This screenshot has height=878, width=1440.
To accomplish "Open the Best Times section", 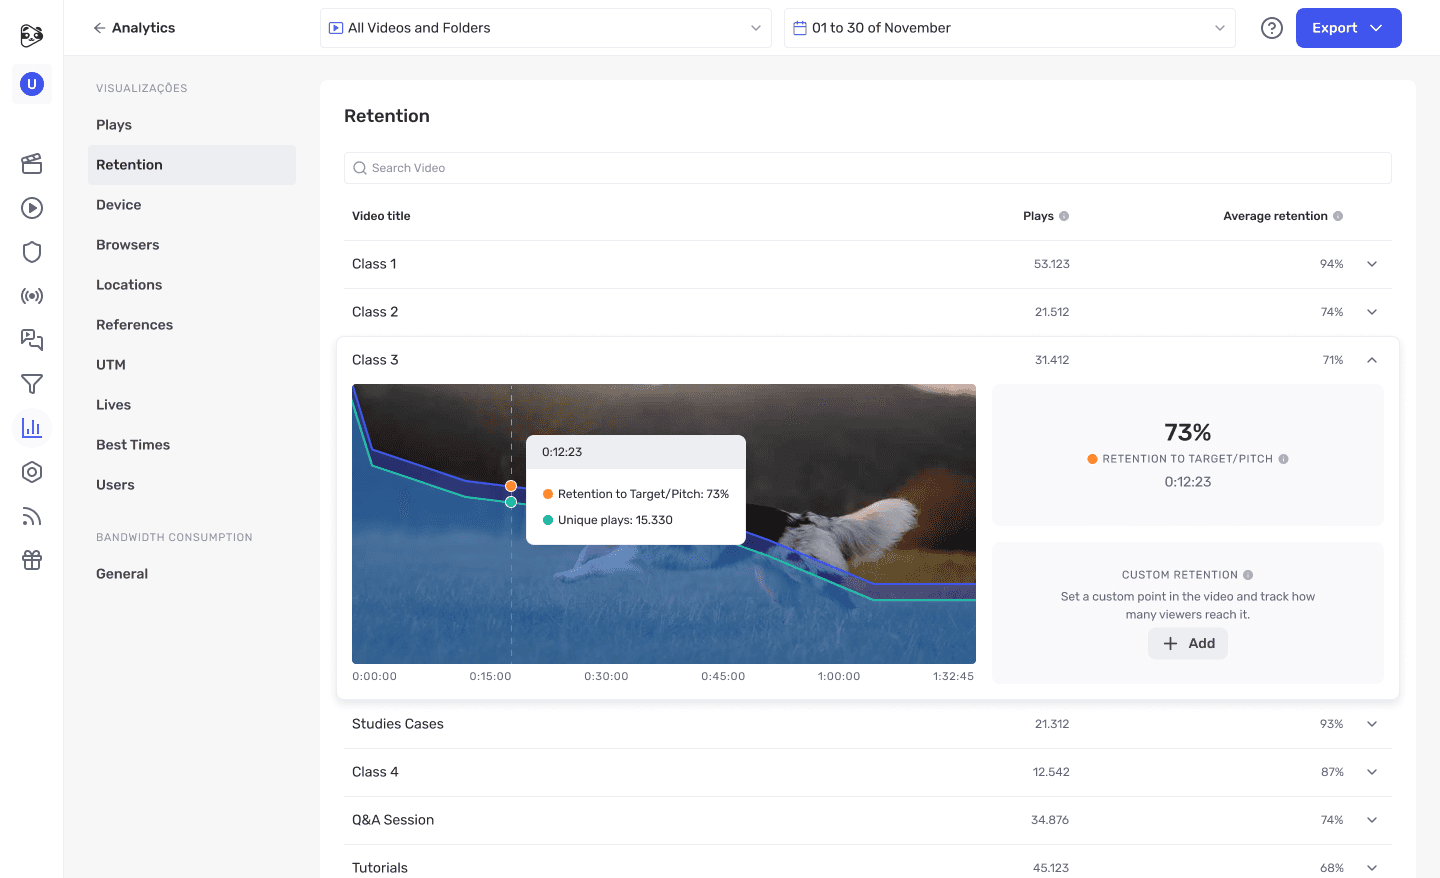I will [x=133, y=444].
